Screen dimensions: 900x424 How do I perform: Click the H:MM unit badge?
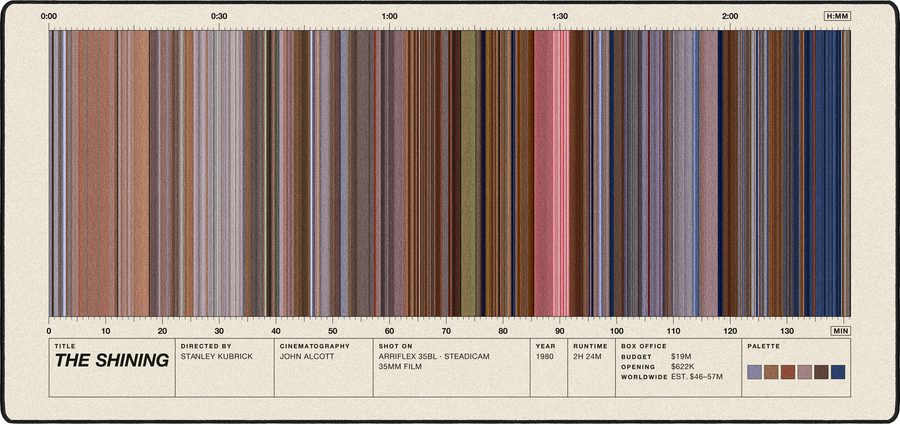click(837, 16)
